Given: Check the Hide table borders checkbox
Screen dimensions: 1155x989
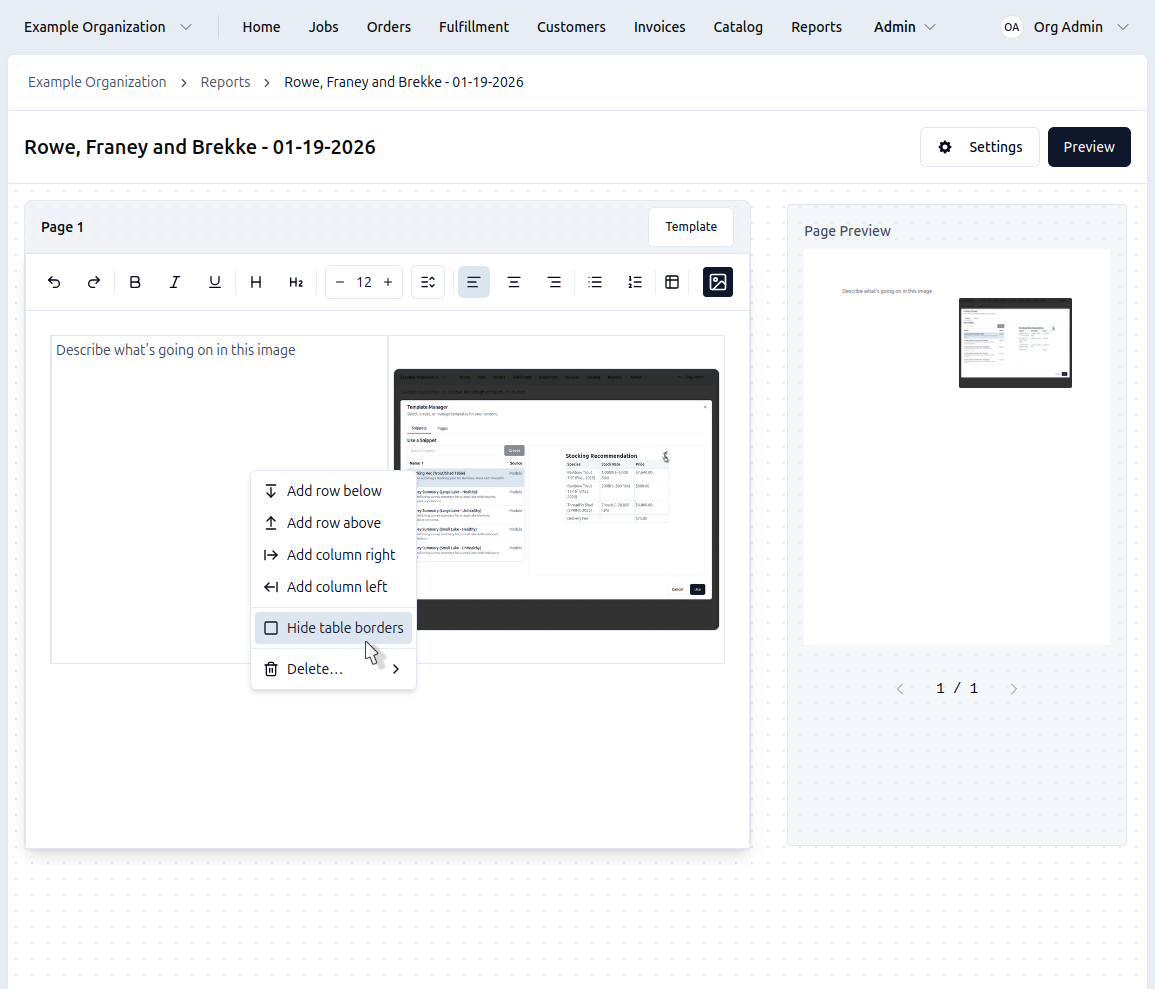Looking at the screenshot, I should (x=271, y=628).
